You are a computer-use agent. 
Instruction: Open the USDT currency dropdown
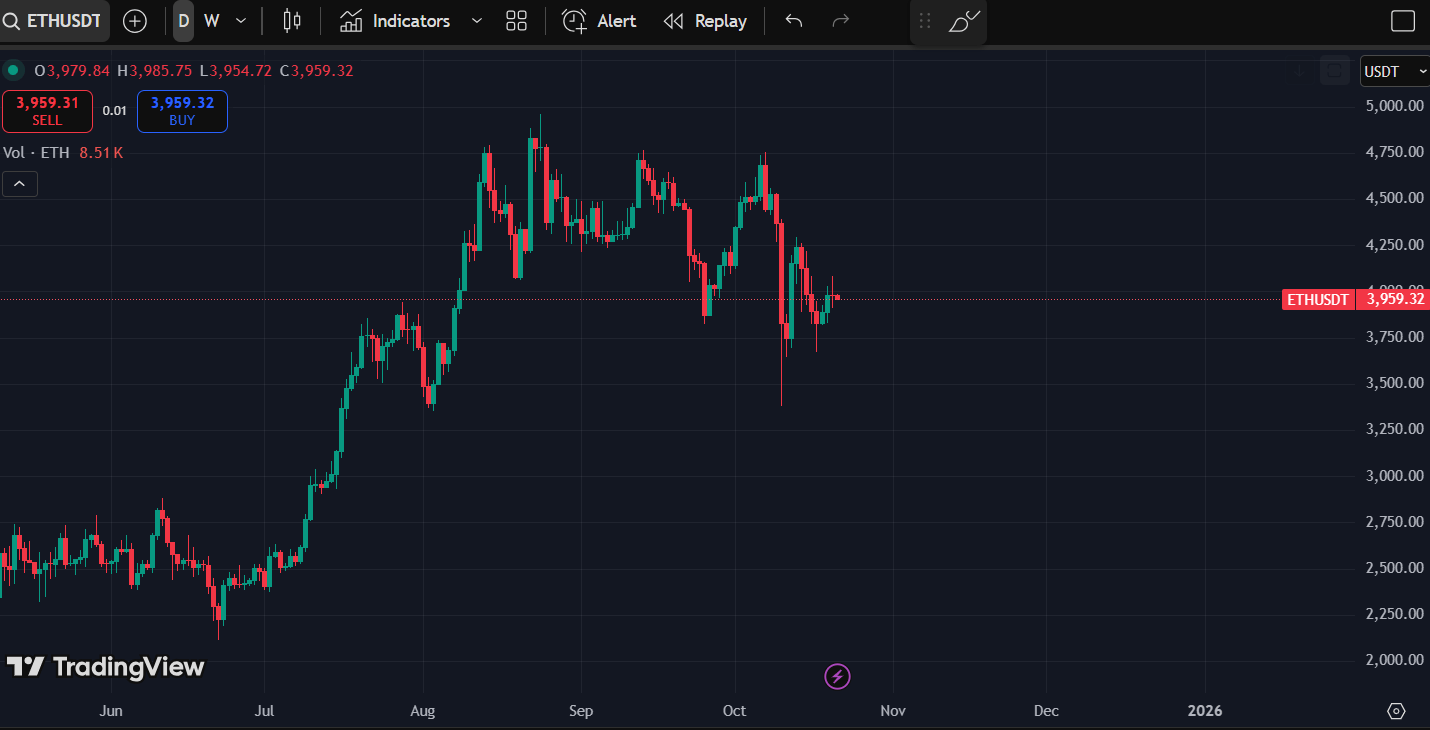coord(1395,71)
